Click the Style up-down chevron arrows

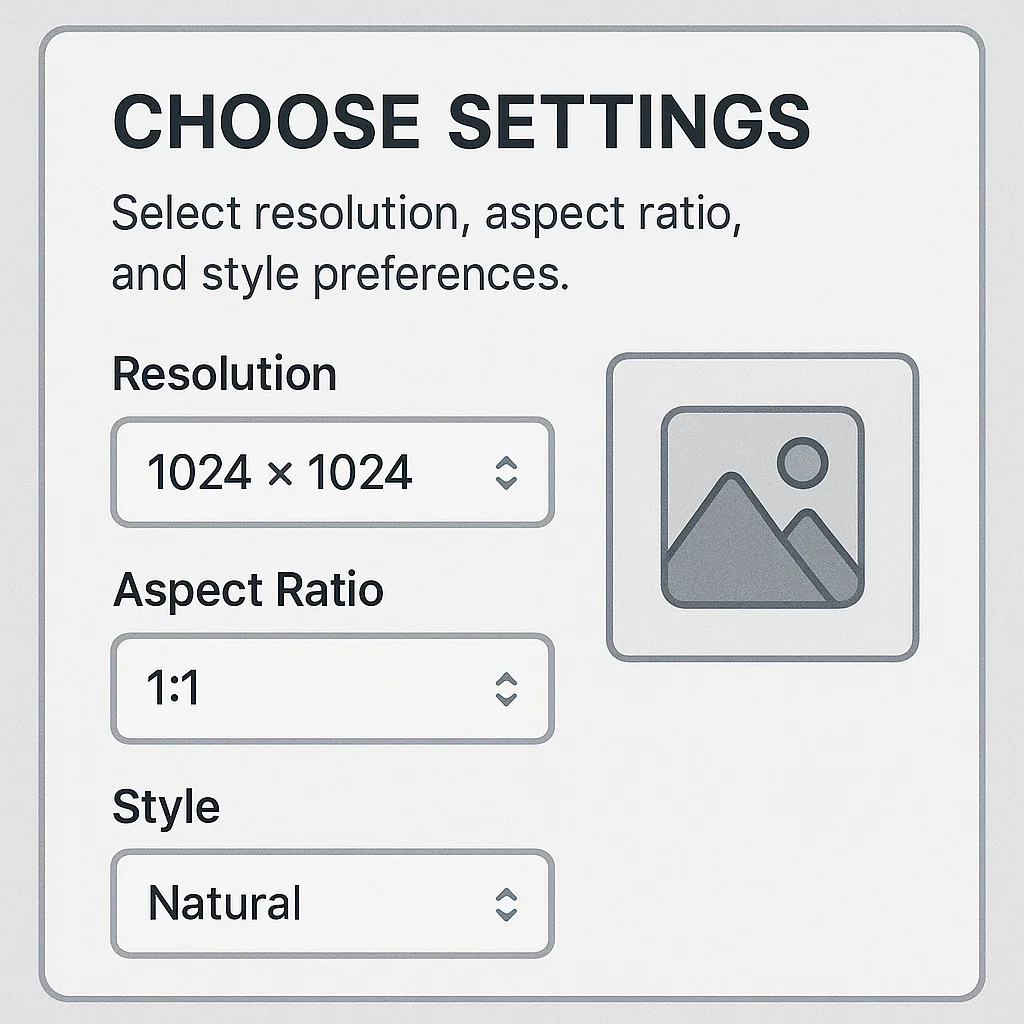[x=506, y=903]
